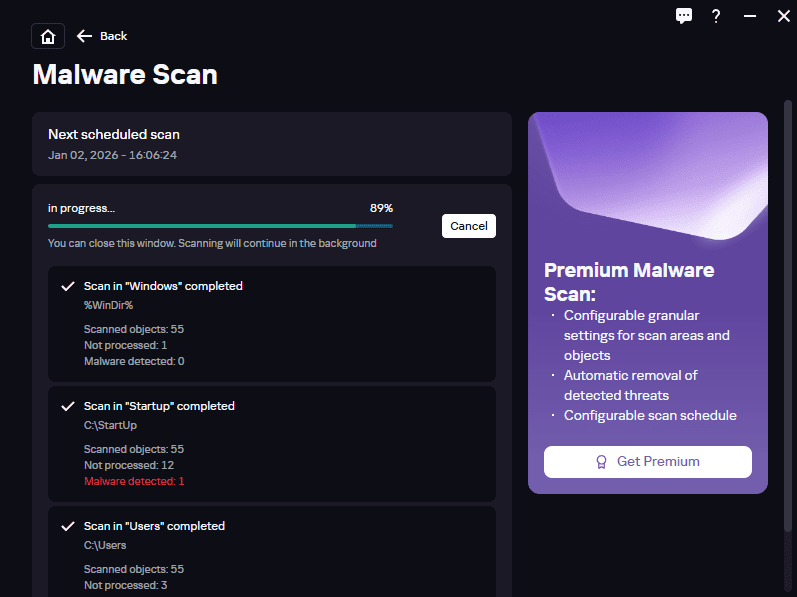Click the checkmark beside the Windows scan
Screen dimensions: 797x597
point(68,286)
